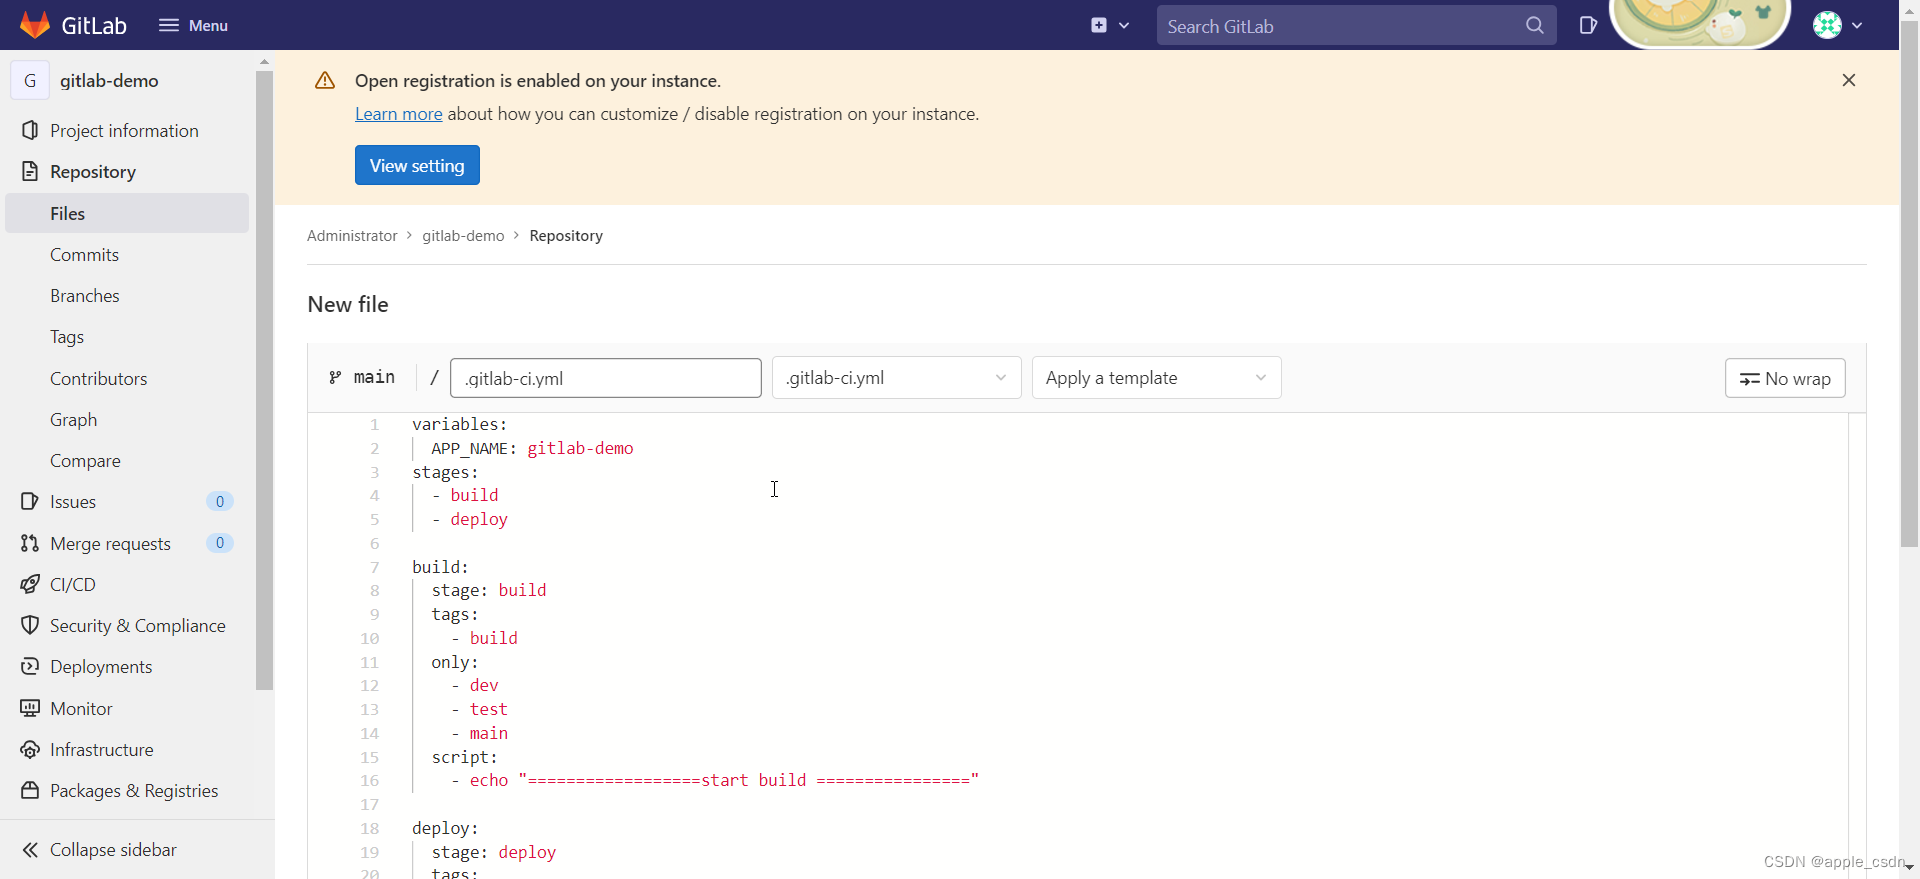
Task: Toggle the No wrap button
Action: coord(1785,378)
